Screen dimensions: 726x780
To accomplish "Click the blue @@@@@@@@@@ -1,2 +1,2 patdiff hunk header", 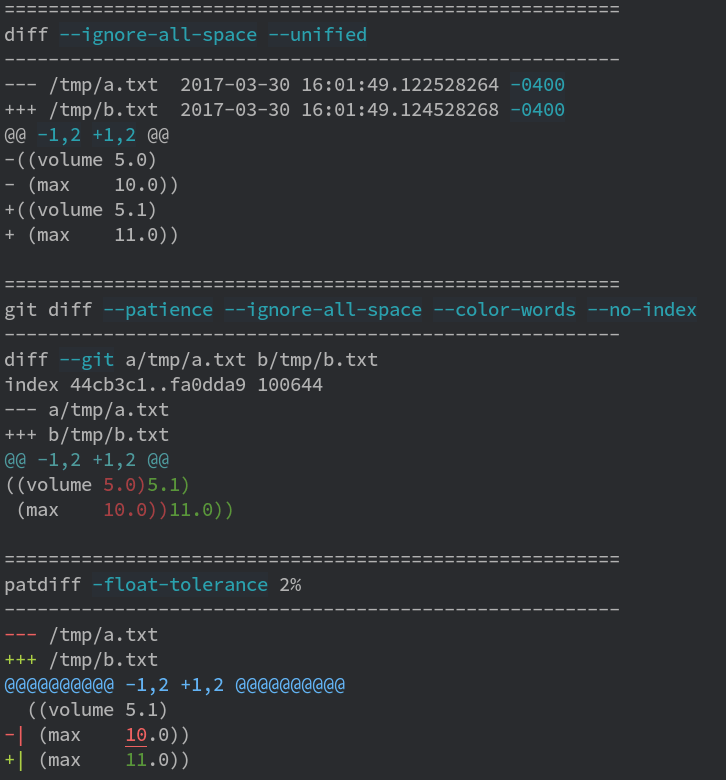I will (x=174, y=685).
